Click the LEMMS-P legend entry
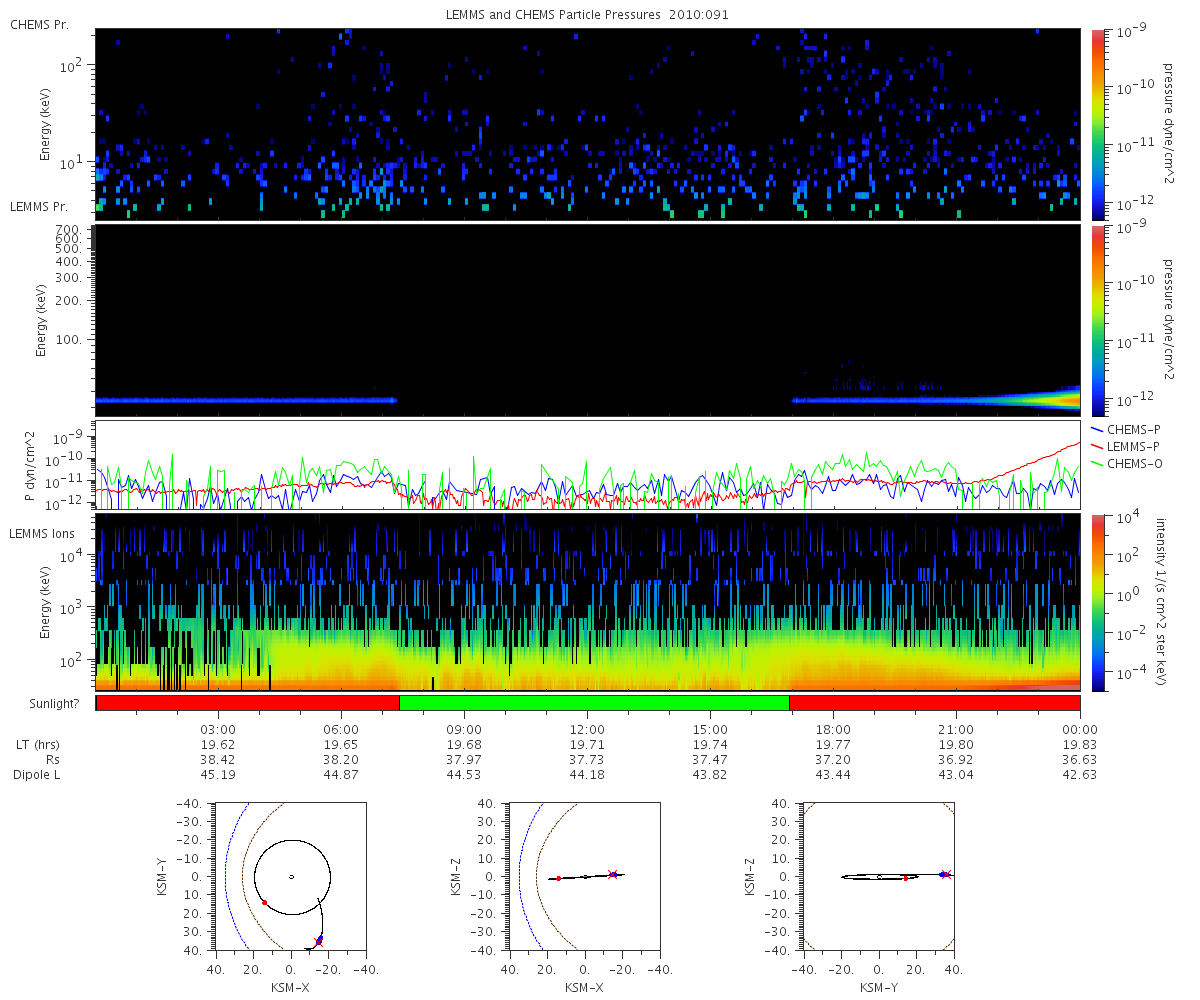 [1127, 446]
